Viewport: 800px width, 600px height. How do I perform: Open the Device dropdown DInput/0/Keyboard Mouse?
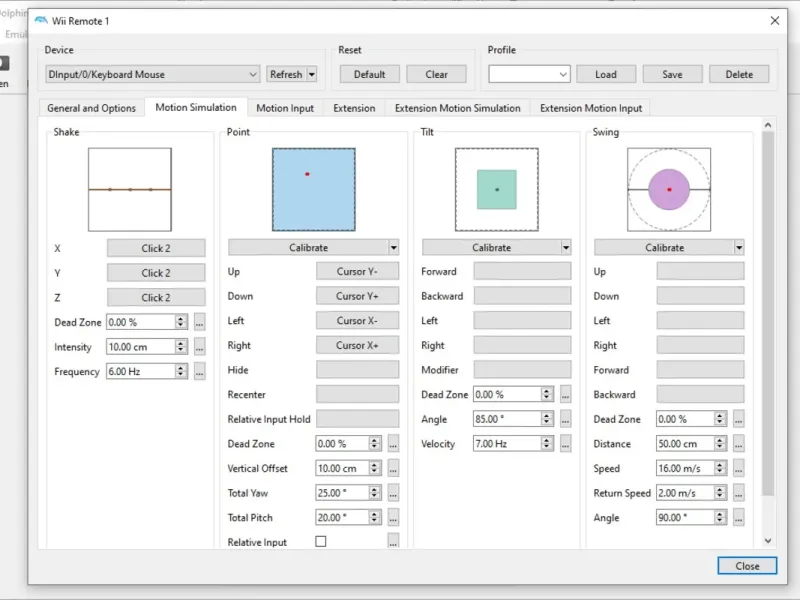[153, 74]
